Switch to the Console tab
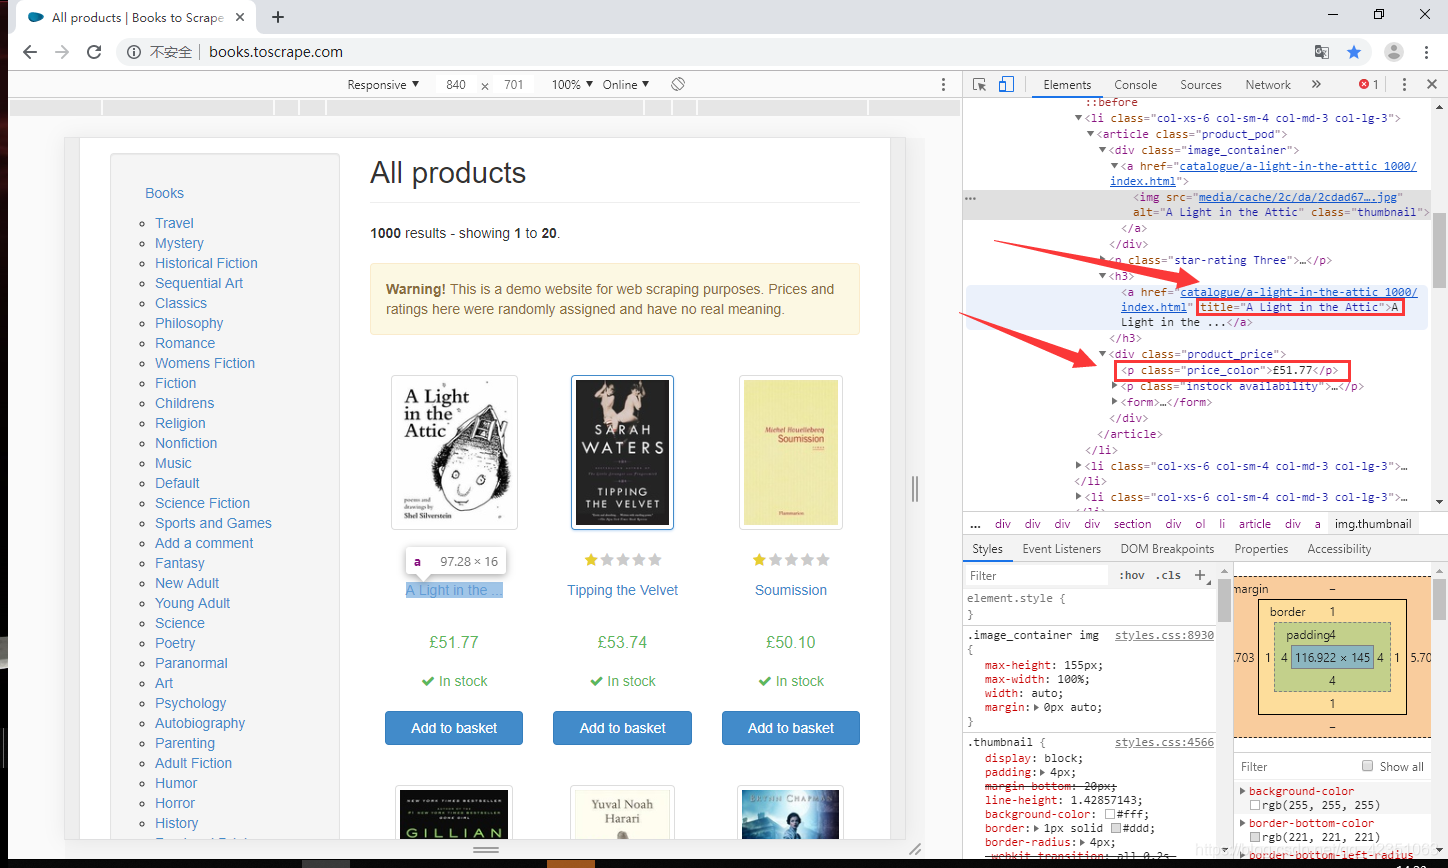This screenshot has width=1448, height=868. 1135,85
